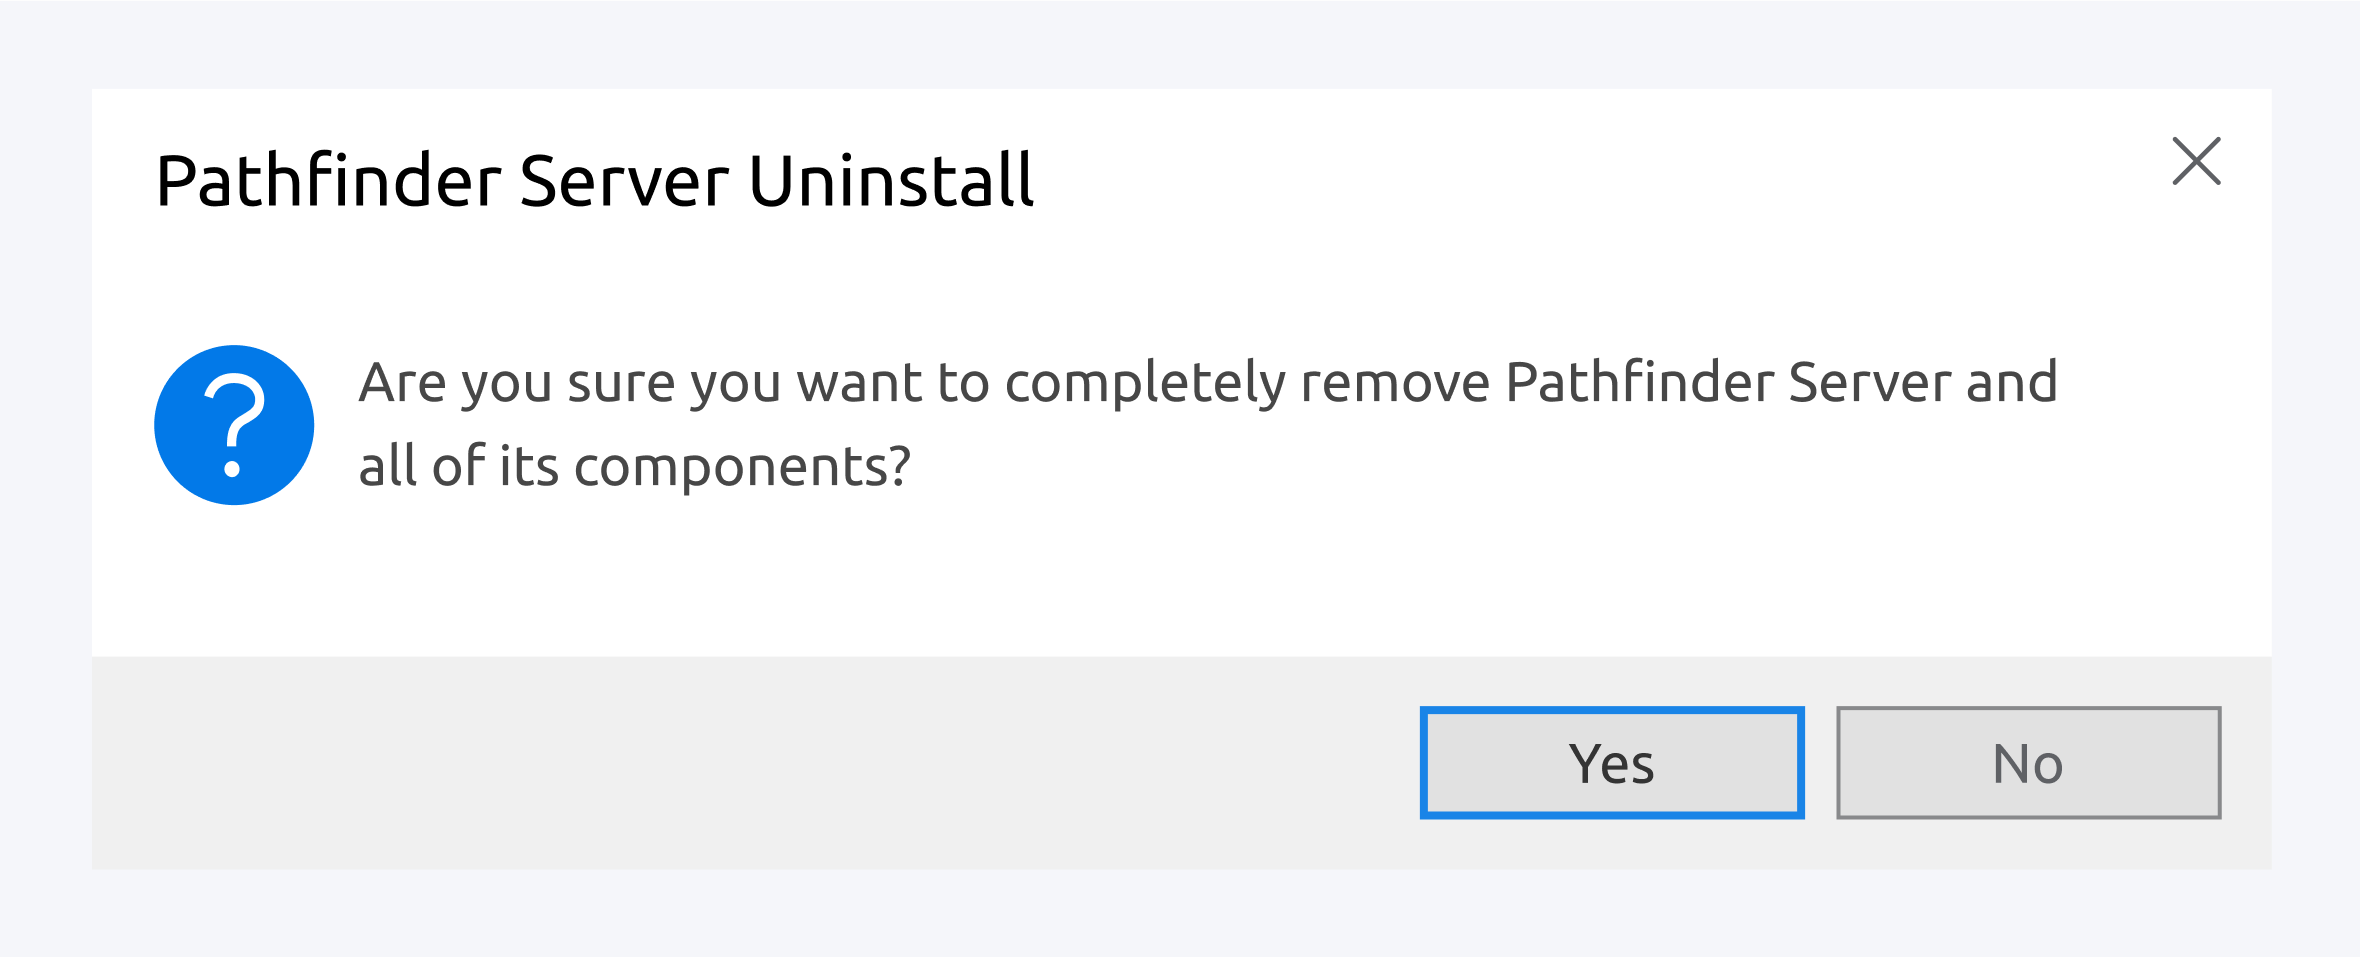Click the empty gray footer area beside Yes
Viewport: 2360px width, 957px height.
pyautogui.click(x=750, y=763)
